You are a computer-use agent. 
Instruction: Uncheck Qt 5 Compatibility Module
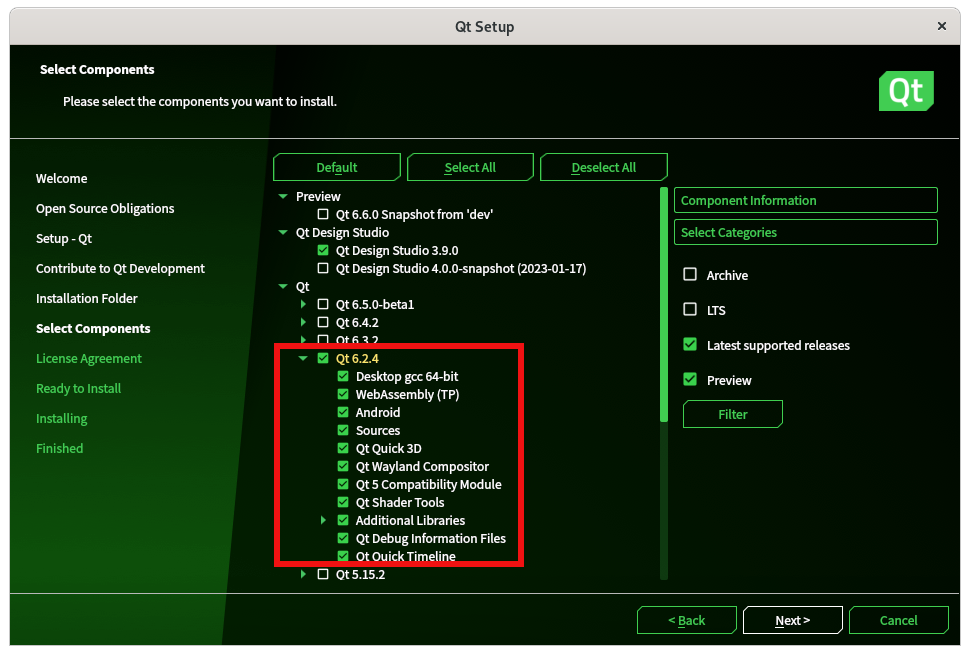tap(343, 483)
